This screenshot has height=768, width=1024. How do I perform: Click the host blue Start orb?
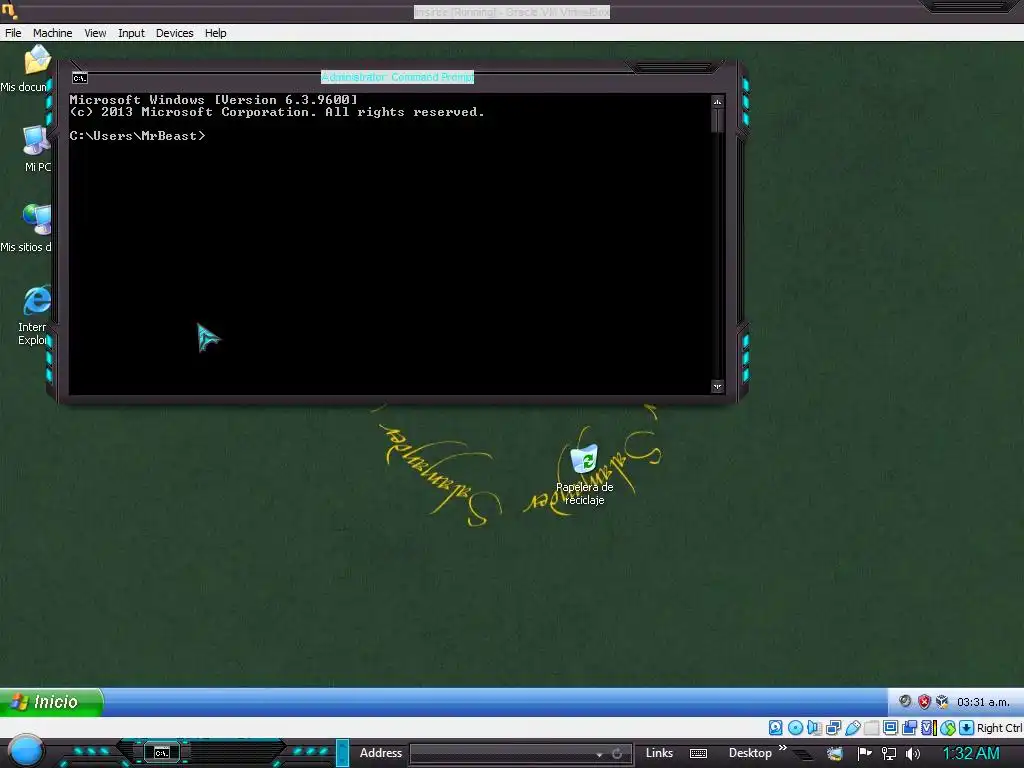[25, 752]
